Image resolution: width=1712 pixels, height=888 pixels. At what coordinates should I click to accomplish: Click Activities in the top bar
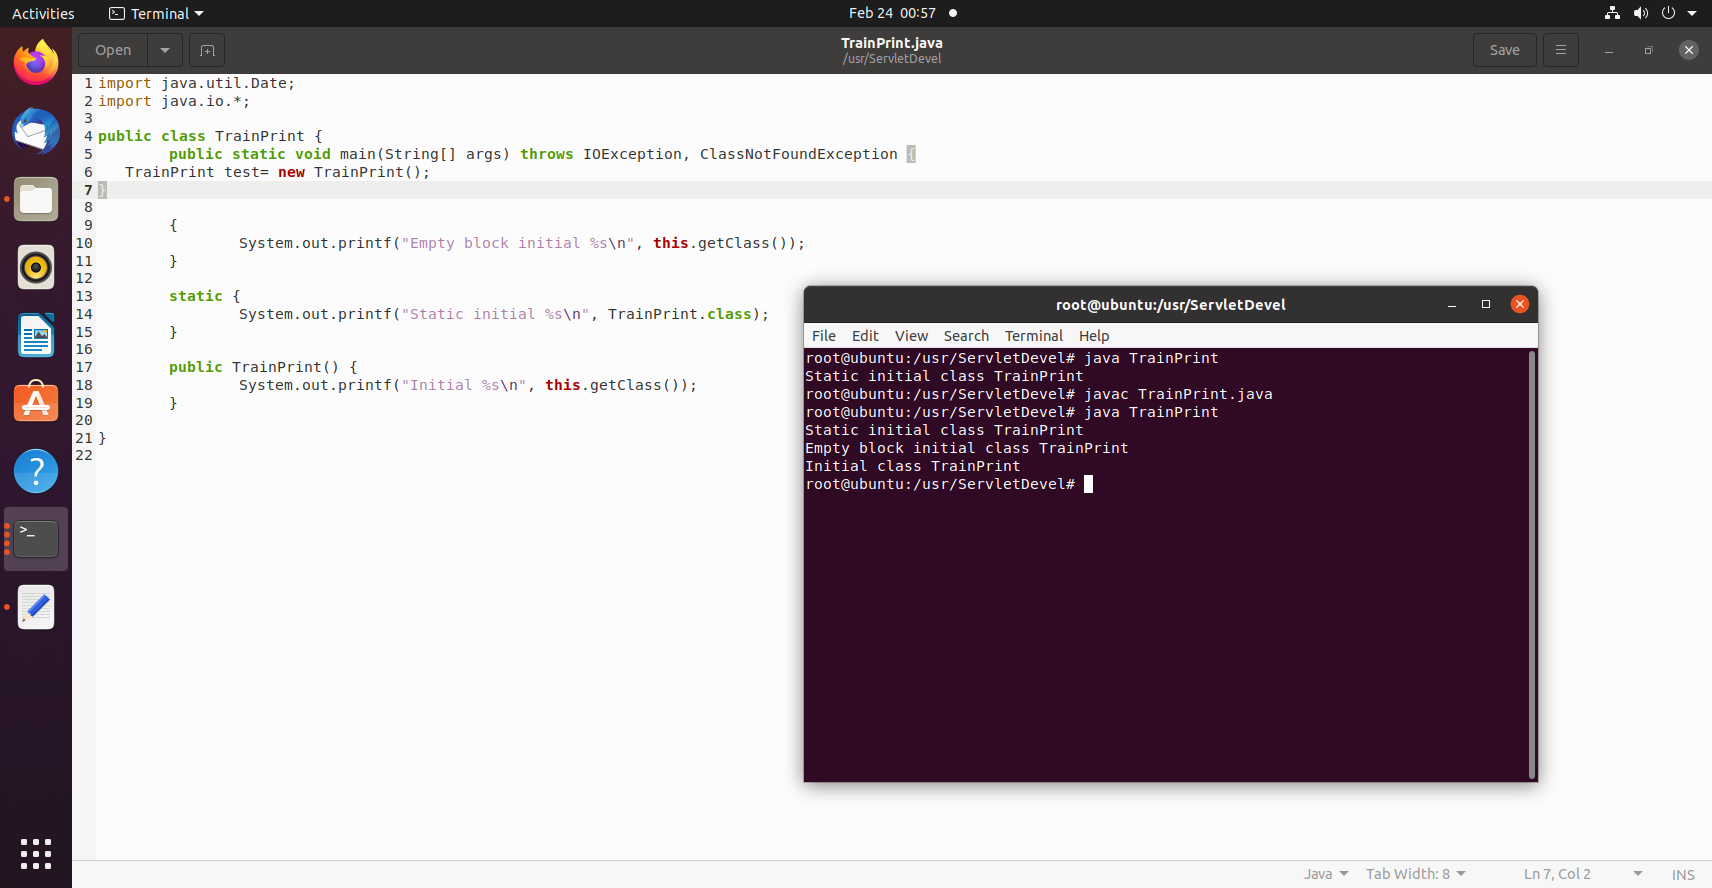click(x=43, y=13)
